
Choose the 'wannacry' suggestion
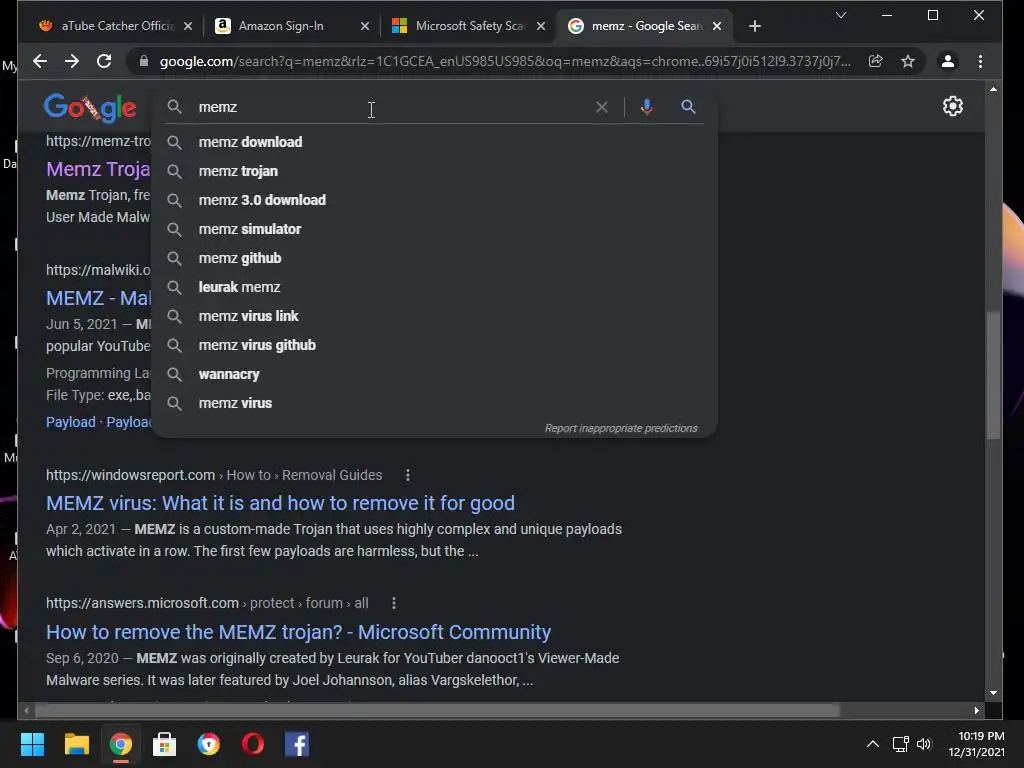tap(434, 374)
